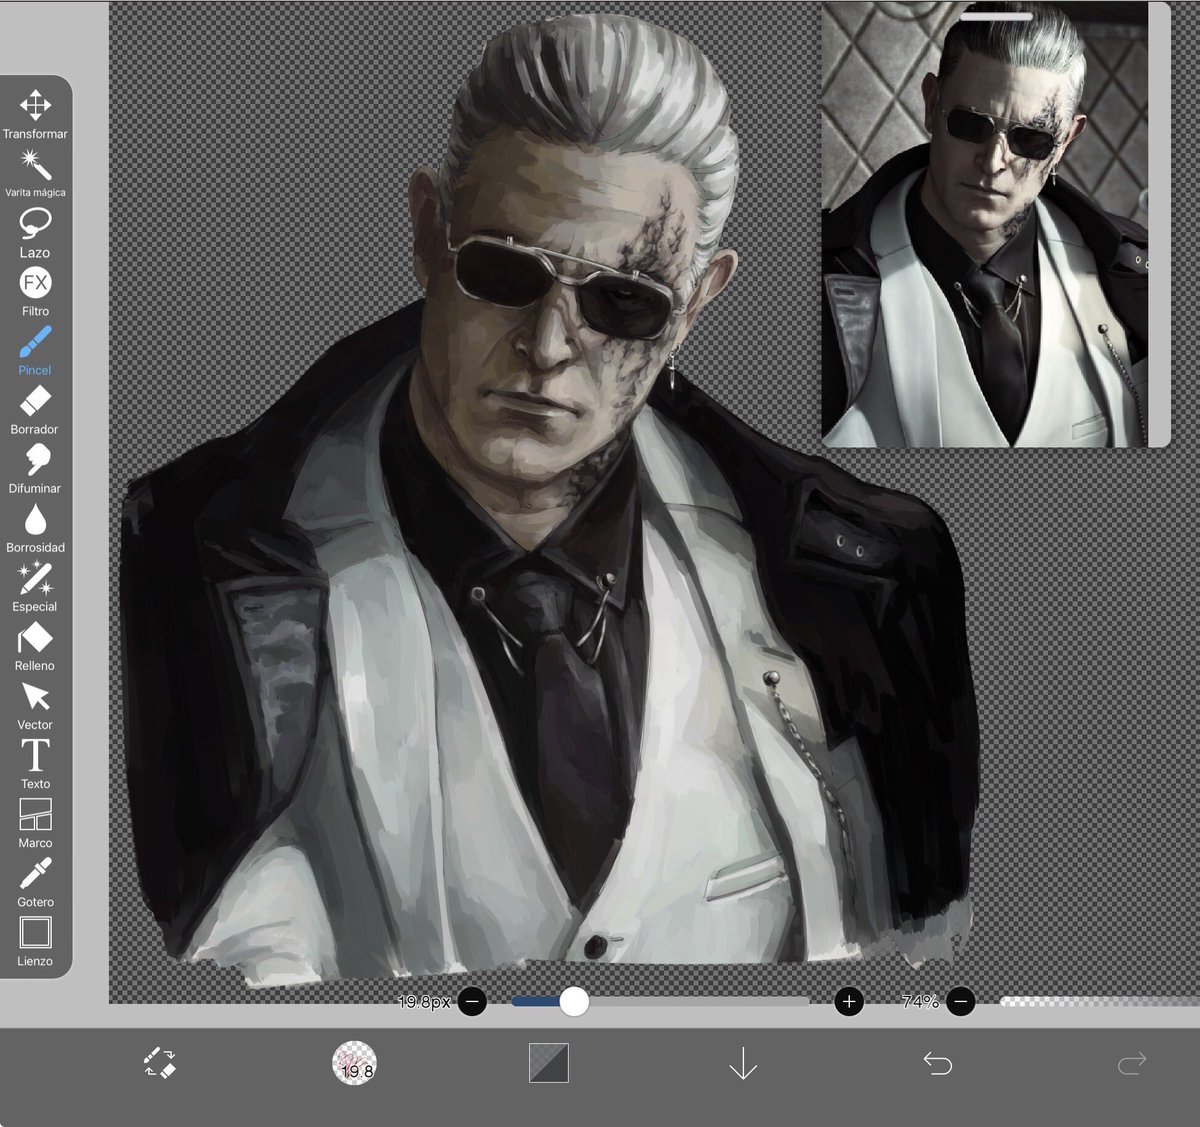The image size is (1200, 1127).
Task: Pick the Difuminar smudge tool
Action: 35,469
